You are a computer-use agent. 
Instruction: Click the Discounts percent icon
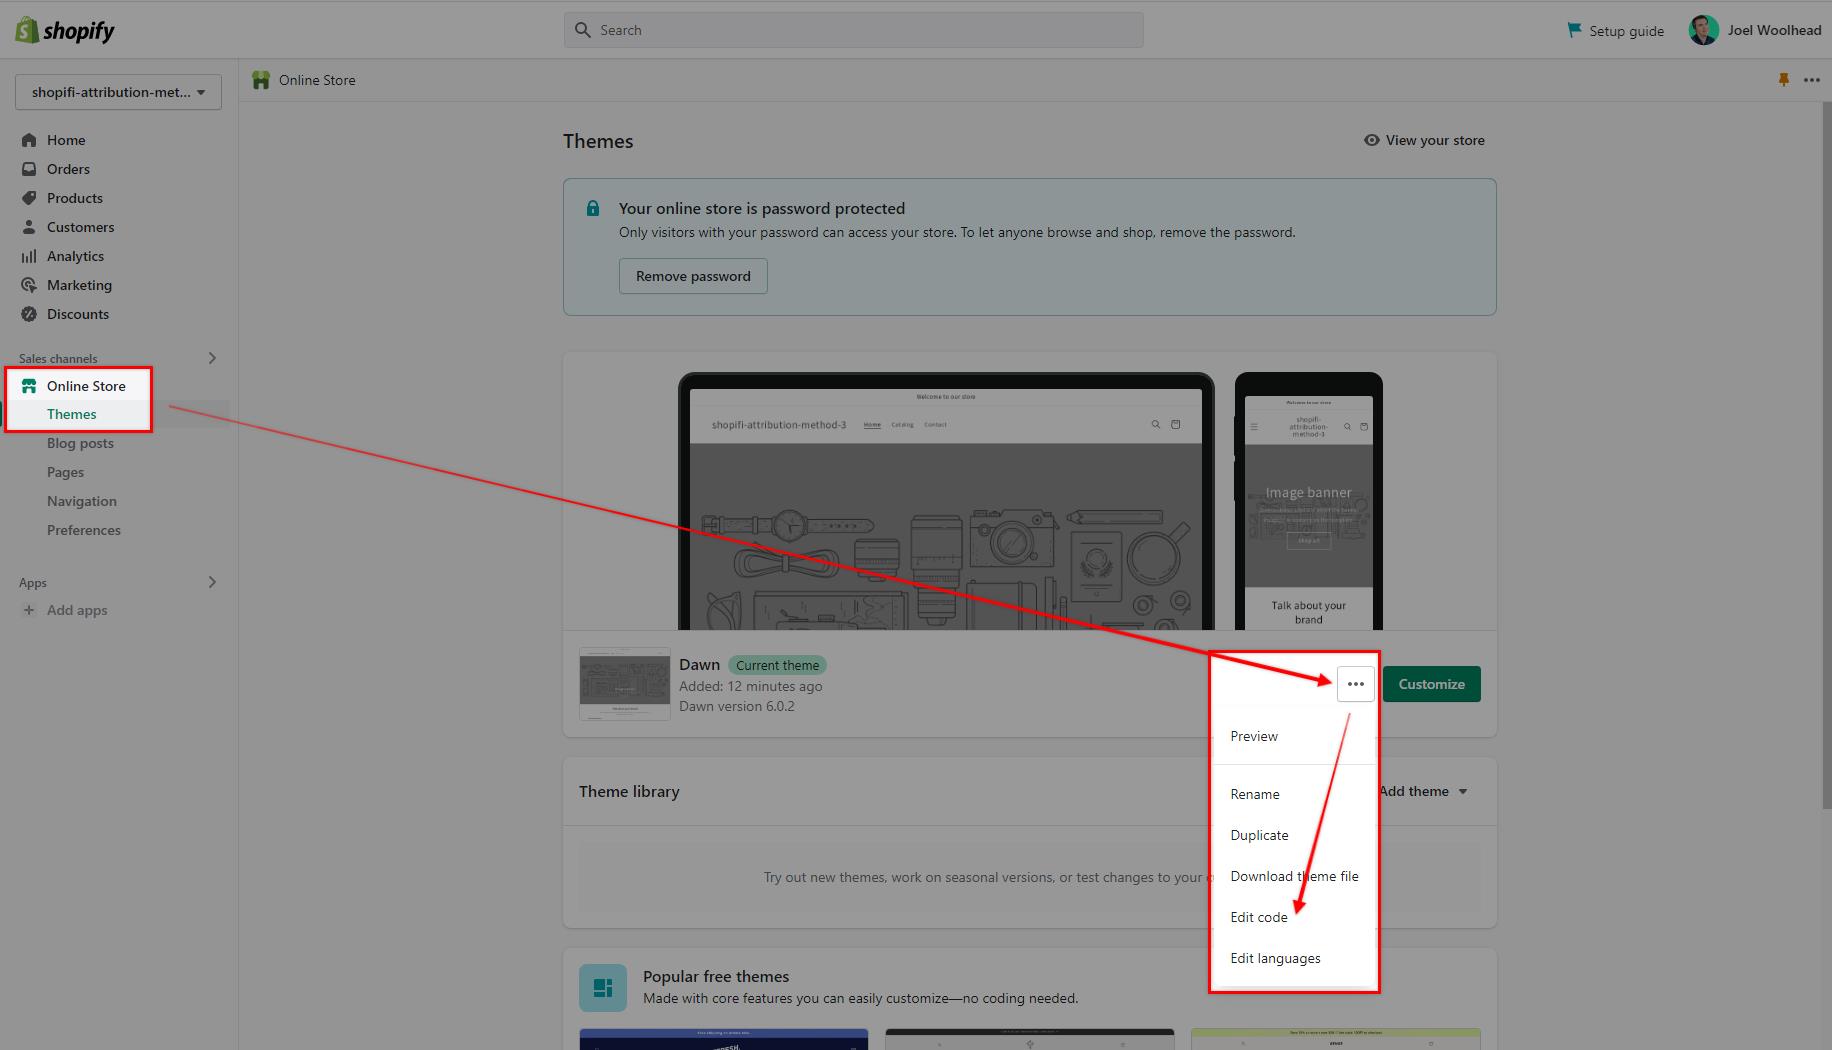[x=29, y=314]
